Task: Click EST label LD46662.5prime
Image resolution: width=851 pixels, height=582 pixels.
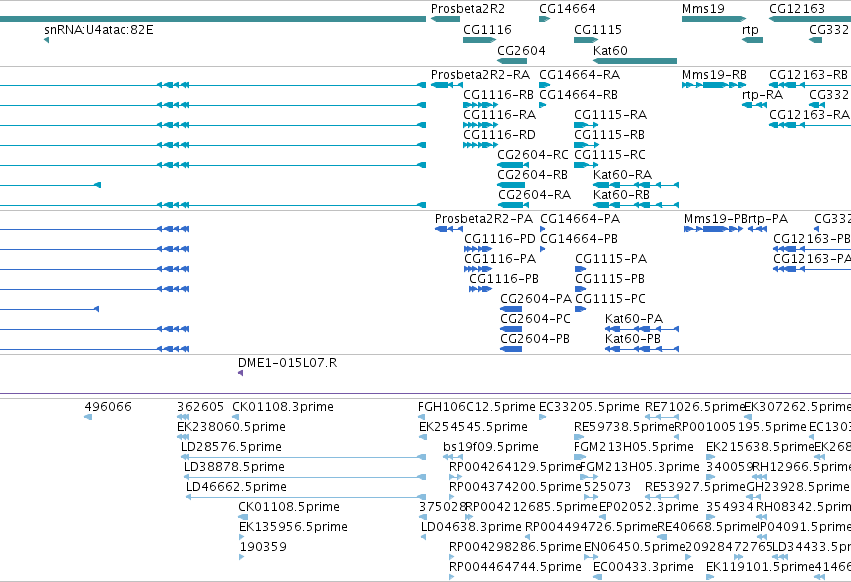Action: (236, 487)
